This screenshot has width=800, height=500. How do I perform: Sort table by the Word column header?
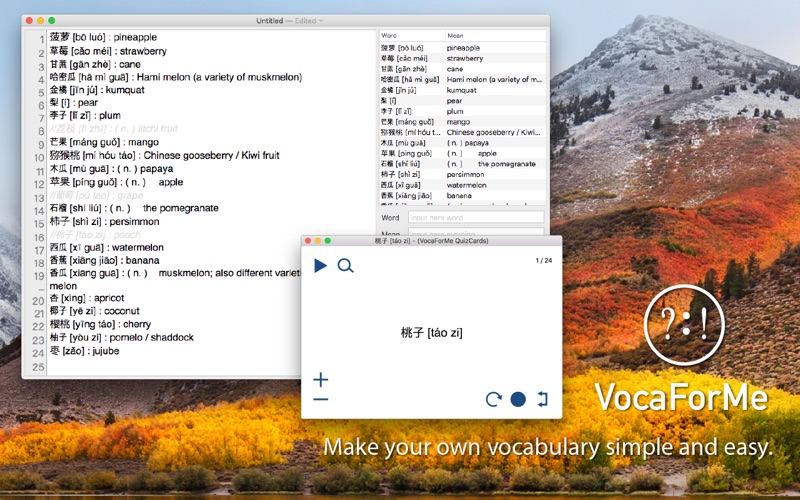tap(412, 36)
